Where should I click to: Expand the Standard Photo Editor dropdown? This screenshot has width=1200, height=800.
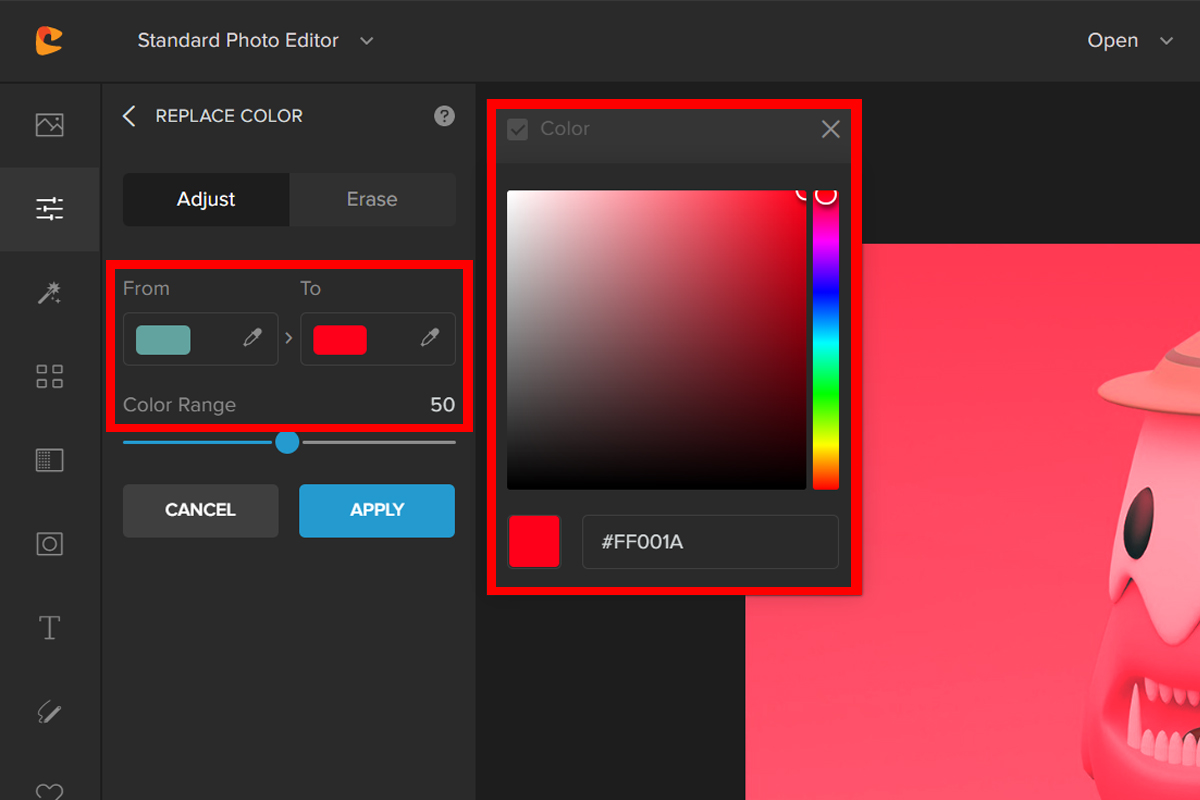point(366,41)
